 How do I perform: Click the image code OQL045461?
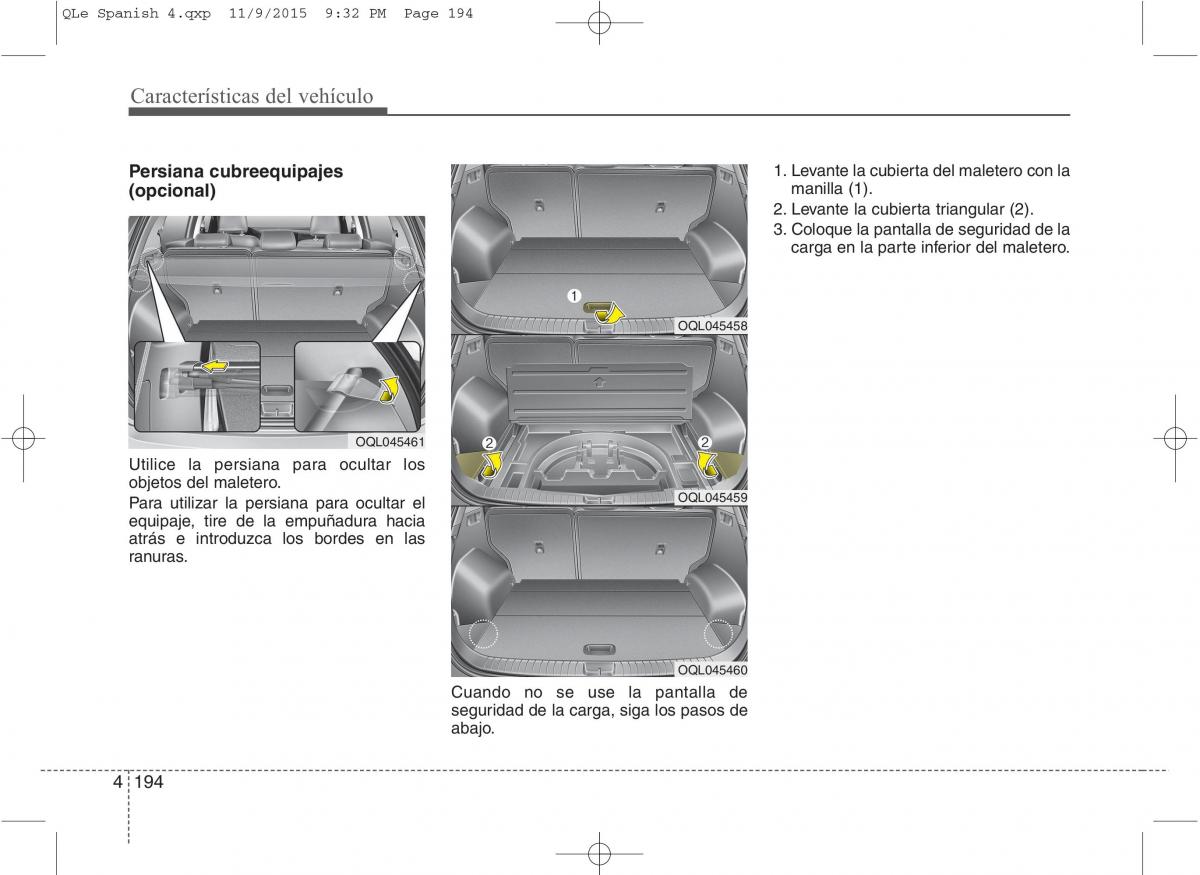tap(389, 441)
